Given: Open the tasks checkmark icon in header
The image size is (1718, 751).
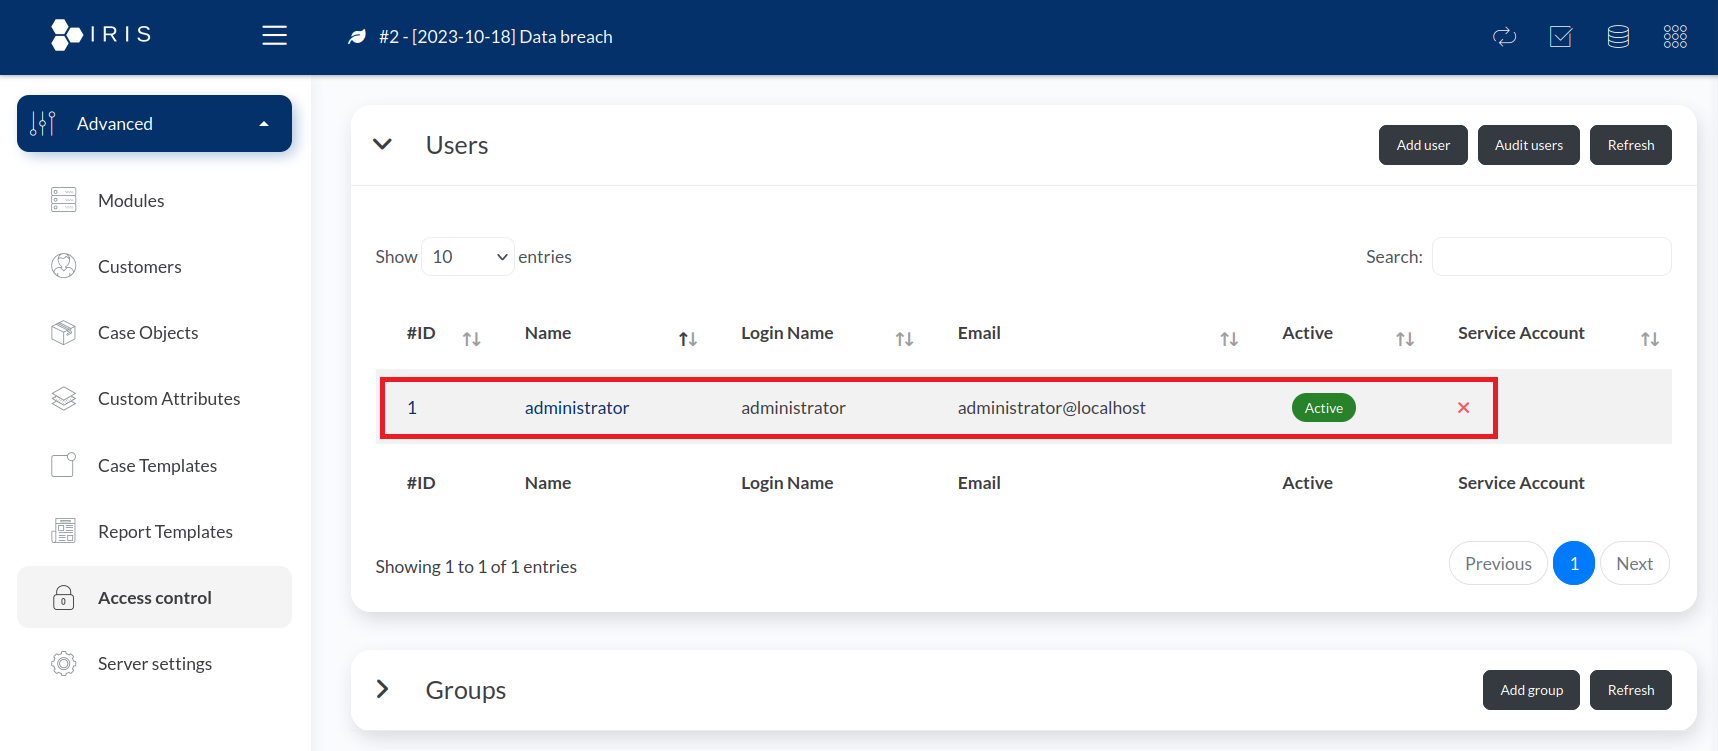Looking at the screenshot, I should click(1560, 37).
